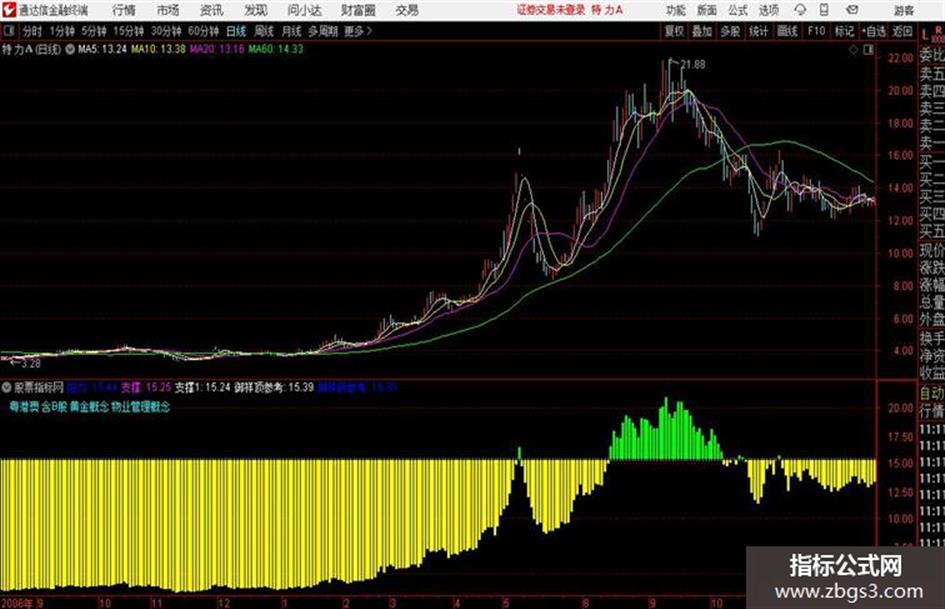The width and height of the screenshot is (945, 609).
Task: Open the F10 company info button
Action: (x=816, y=31)
